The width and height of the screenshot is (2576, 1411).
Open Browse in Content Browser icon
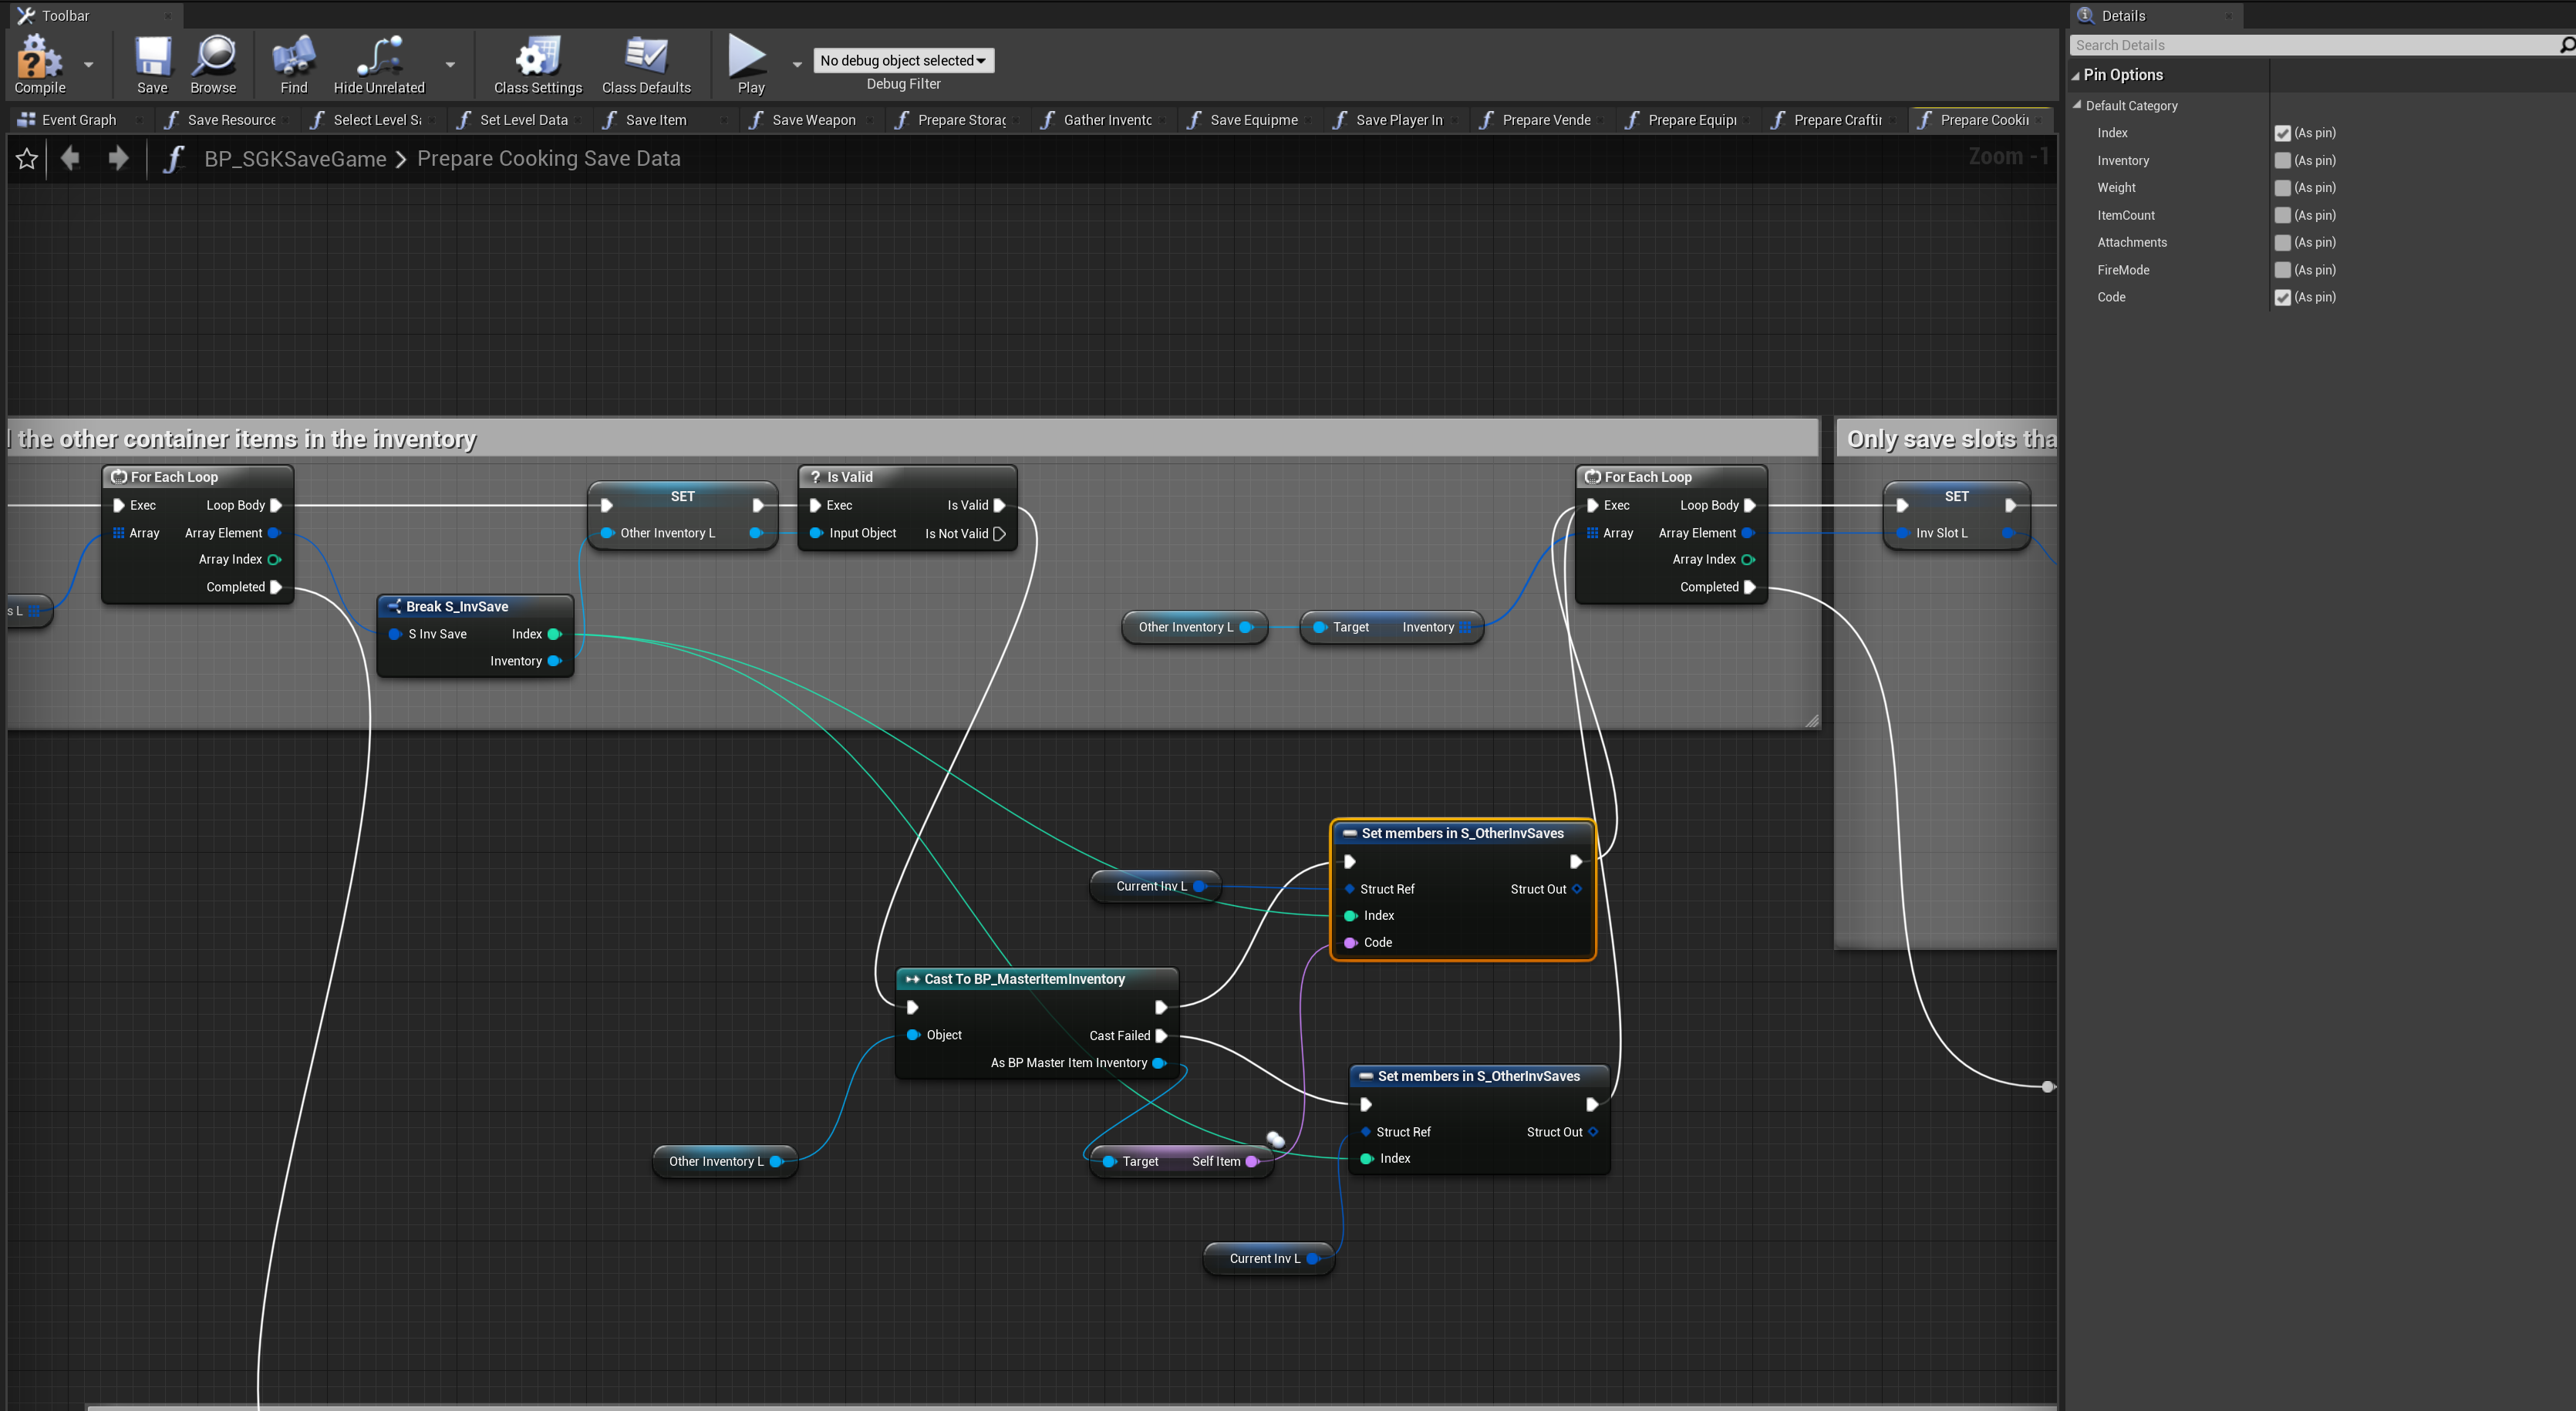(x=213, y=58)
